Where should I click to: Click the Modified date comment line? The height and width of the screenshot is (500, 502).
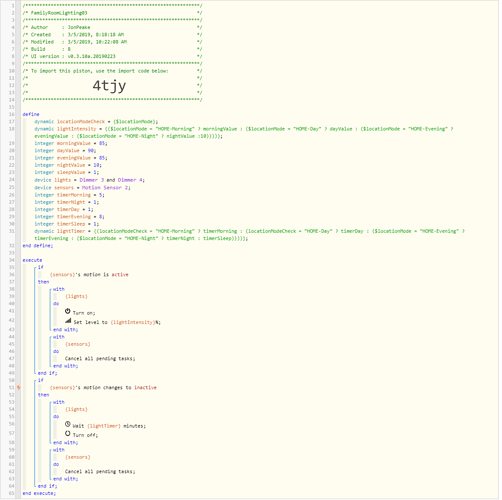click(x=112, y=42)
